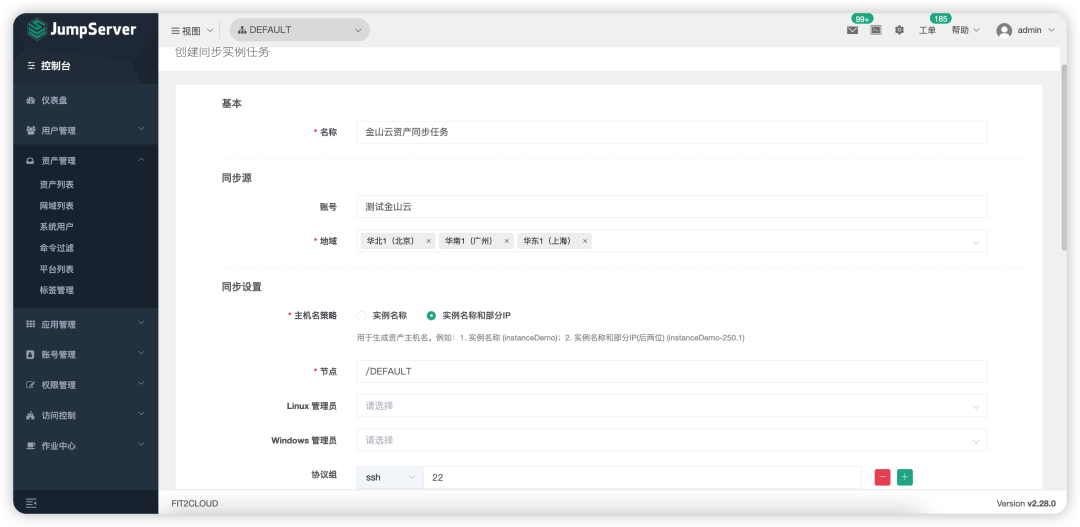Open the DEFAULT organization selector
This screenshot has width=1080, height=527.
coord(300,30)
